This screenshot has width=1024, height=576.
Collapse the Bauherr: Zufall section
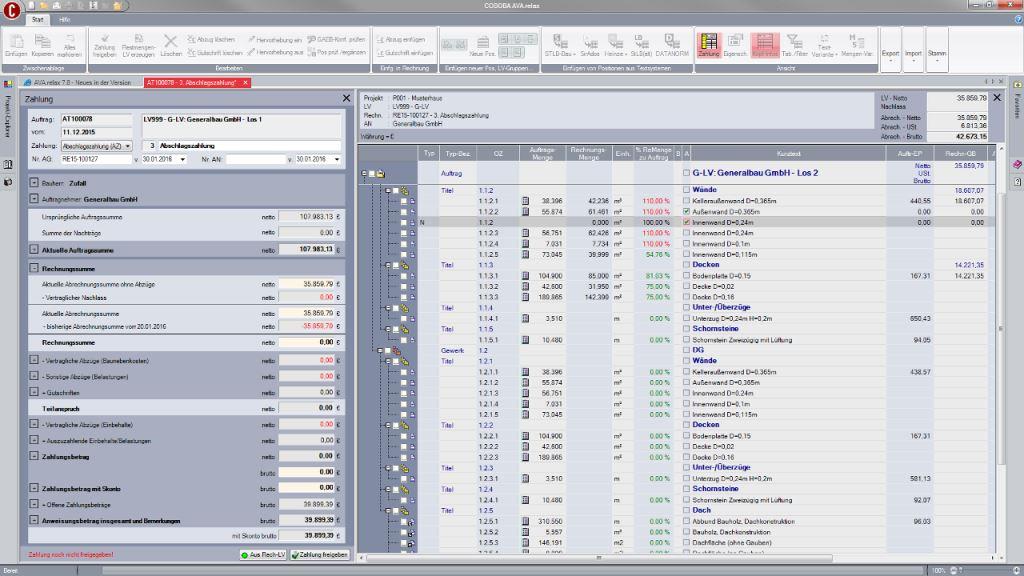coord(34,183)
